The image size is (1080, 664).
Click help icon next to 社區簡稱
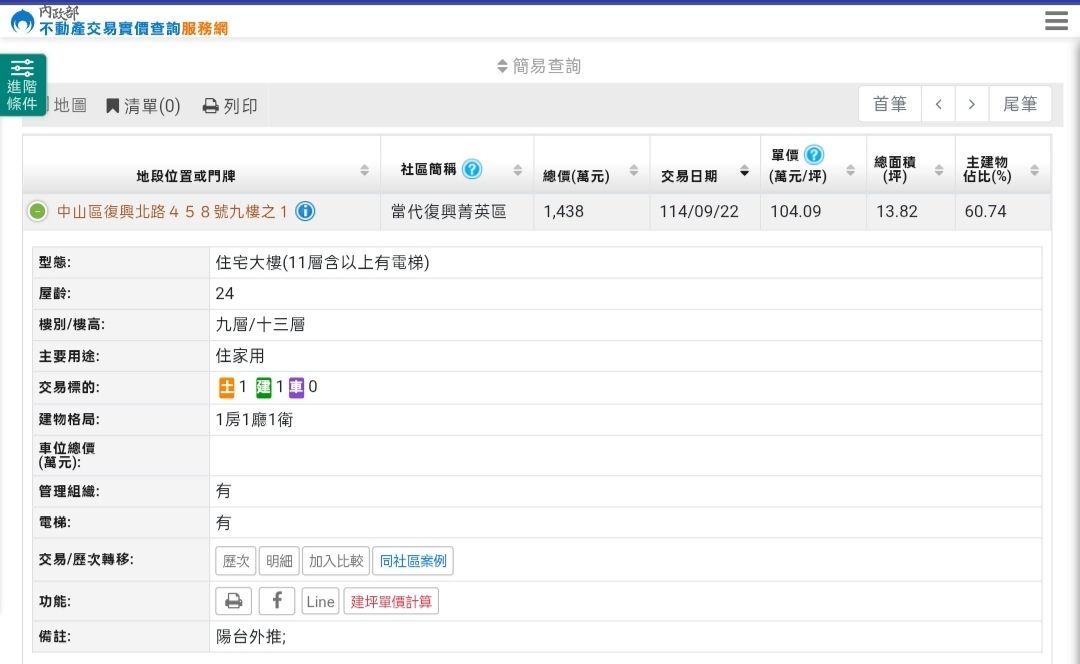[x=472, y=169]
